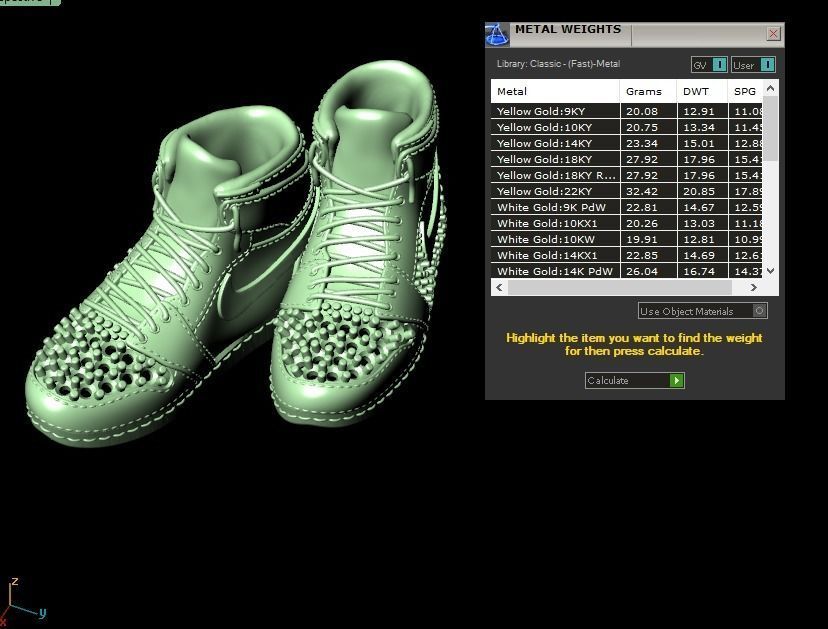Sort by the Metal column header
Image resolution: width=828 pixels, height=629 pixels.
pos(555,91)
